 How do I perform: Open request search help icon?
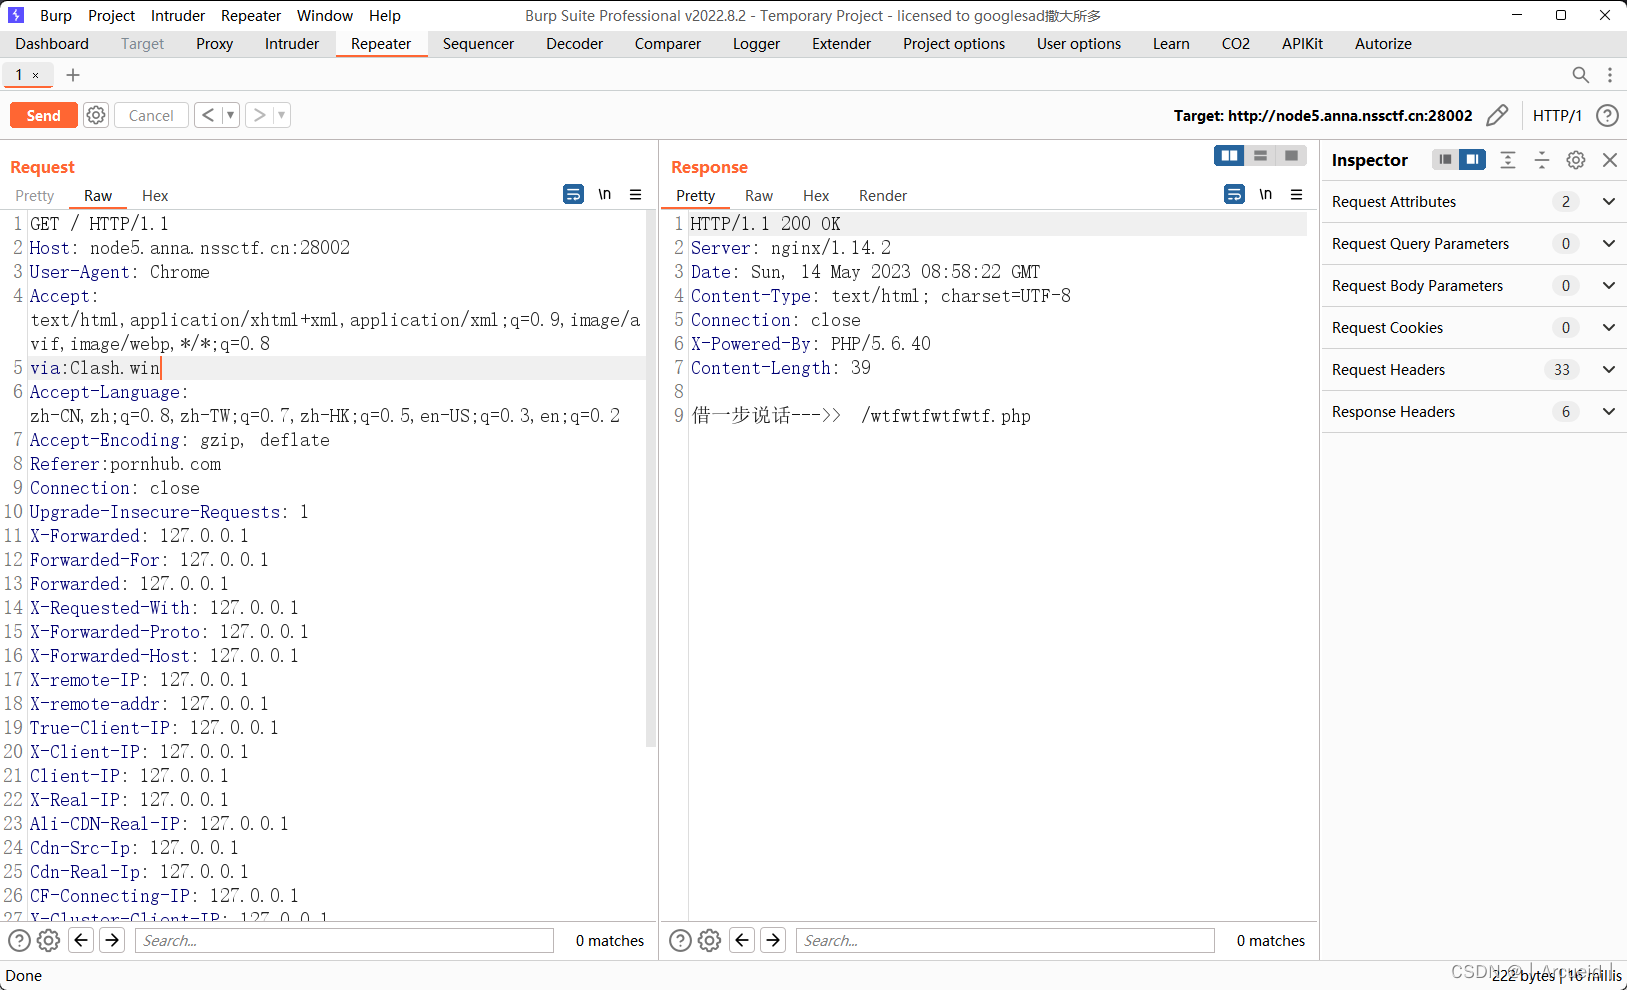coord(19,940)
